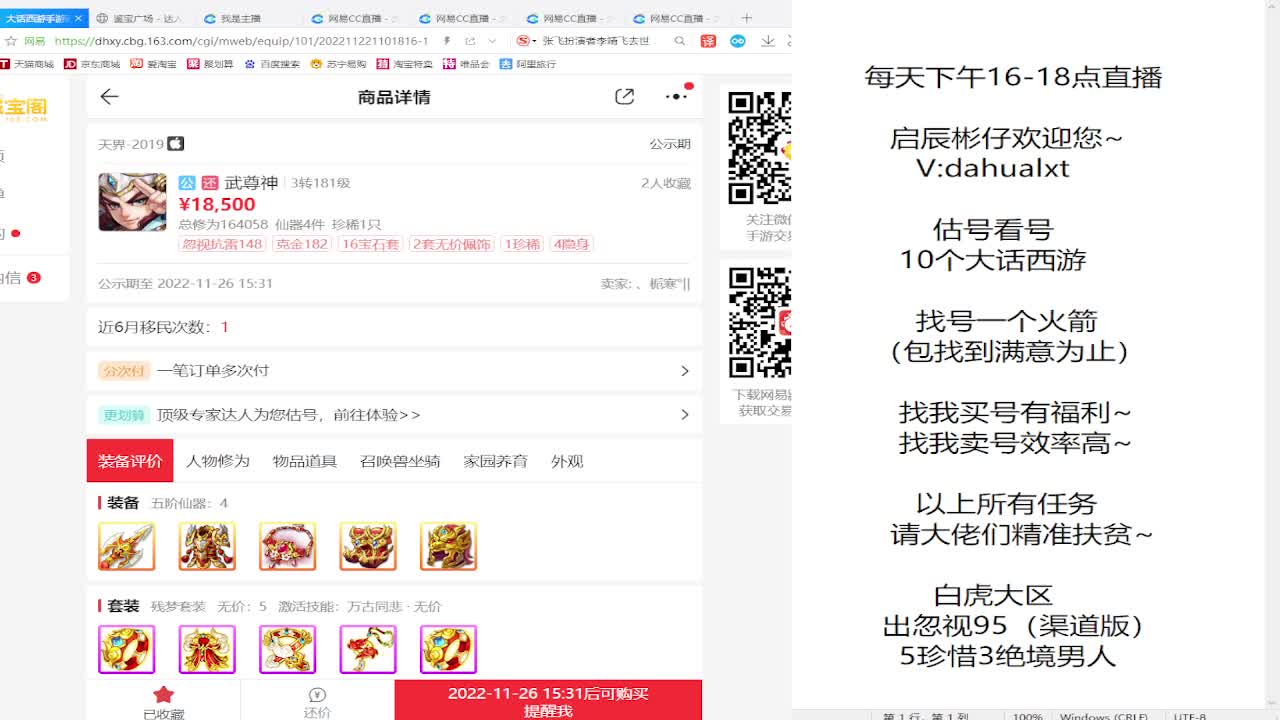Open the 爱淘宝 bookmark
The width and height of the screenshot is (1280, 720).
click(x=153, y=64)
